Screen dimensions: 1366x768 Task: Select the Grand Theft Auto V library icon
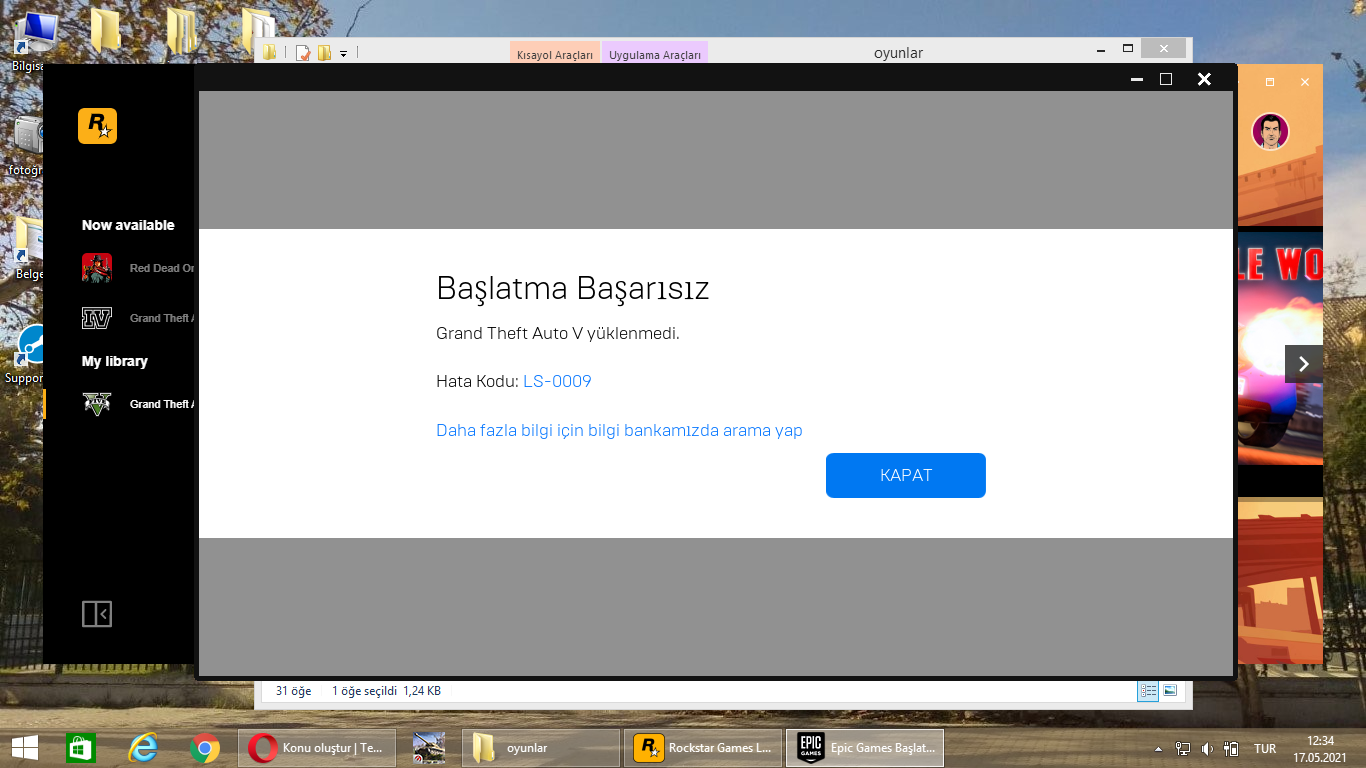click(97, 404)
